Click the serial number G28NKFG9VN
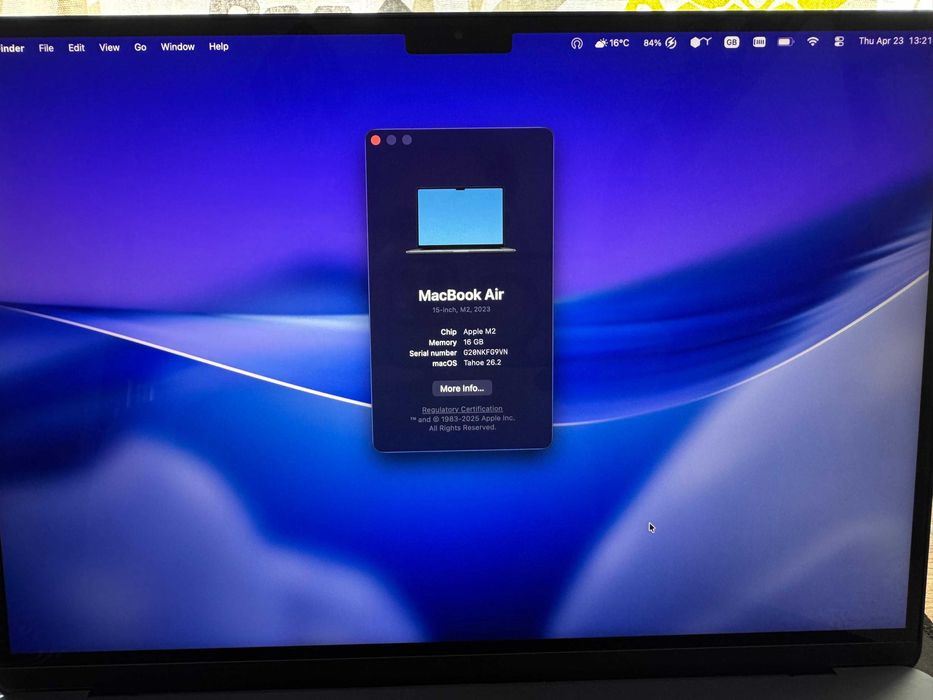The image size is (933, 700). click(x=486, y=352)
